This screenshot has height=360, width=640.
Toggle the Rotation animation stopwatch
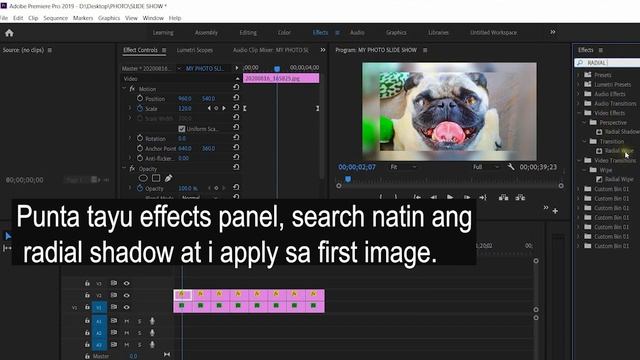pyautogui.click(x=140, y=138)
